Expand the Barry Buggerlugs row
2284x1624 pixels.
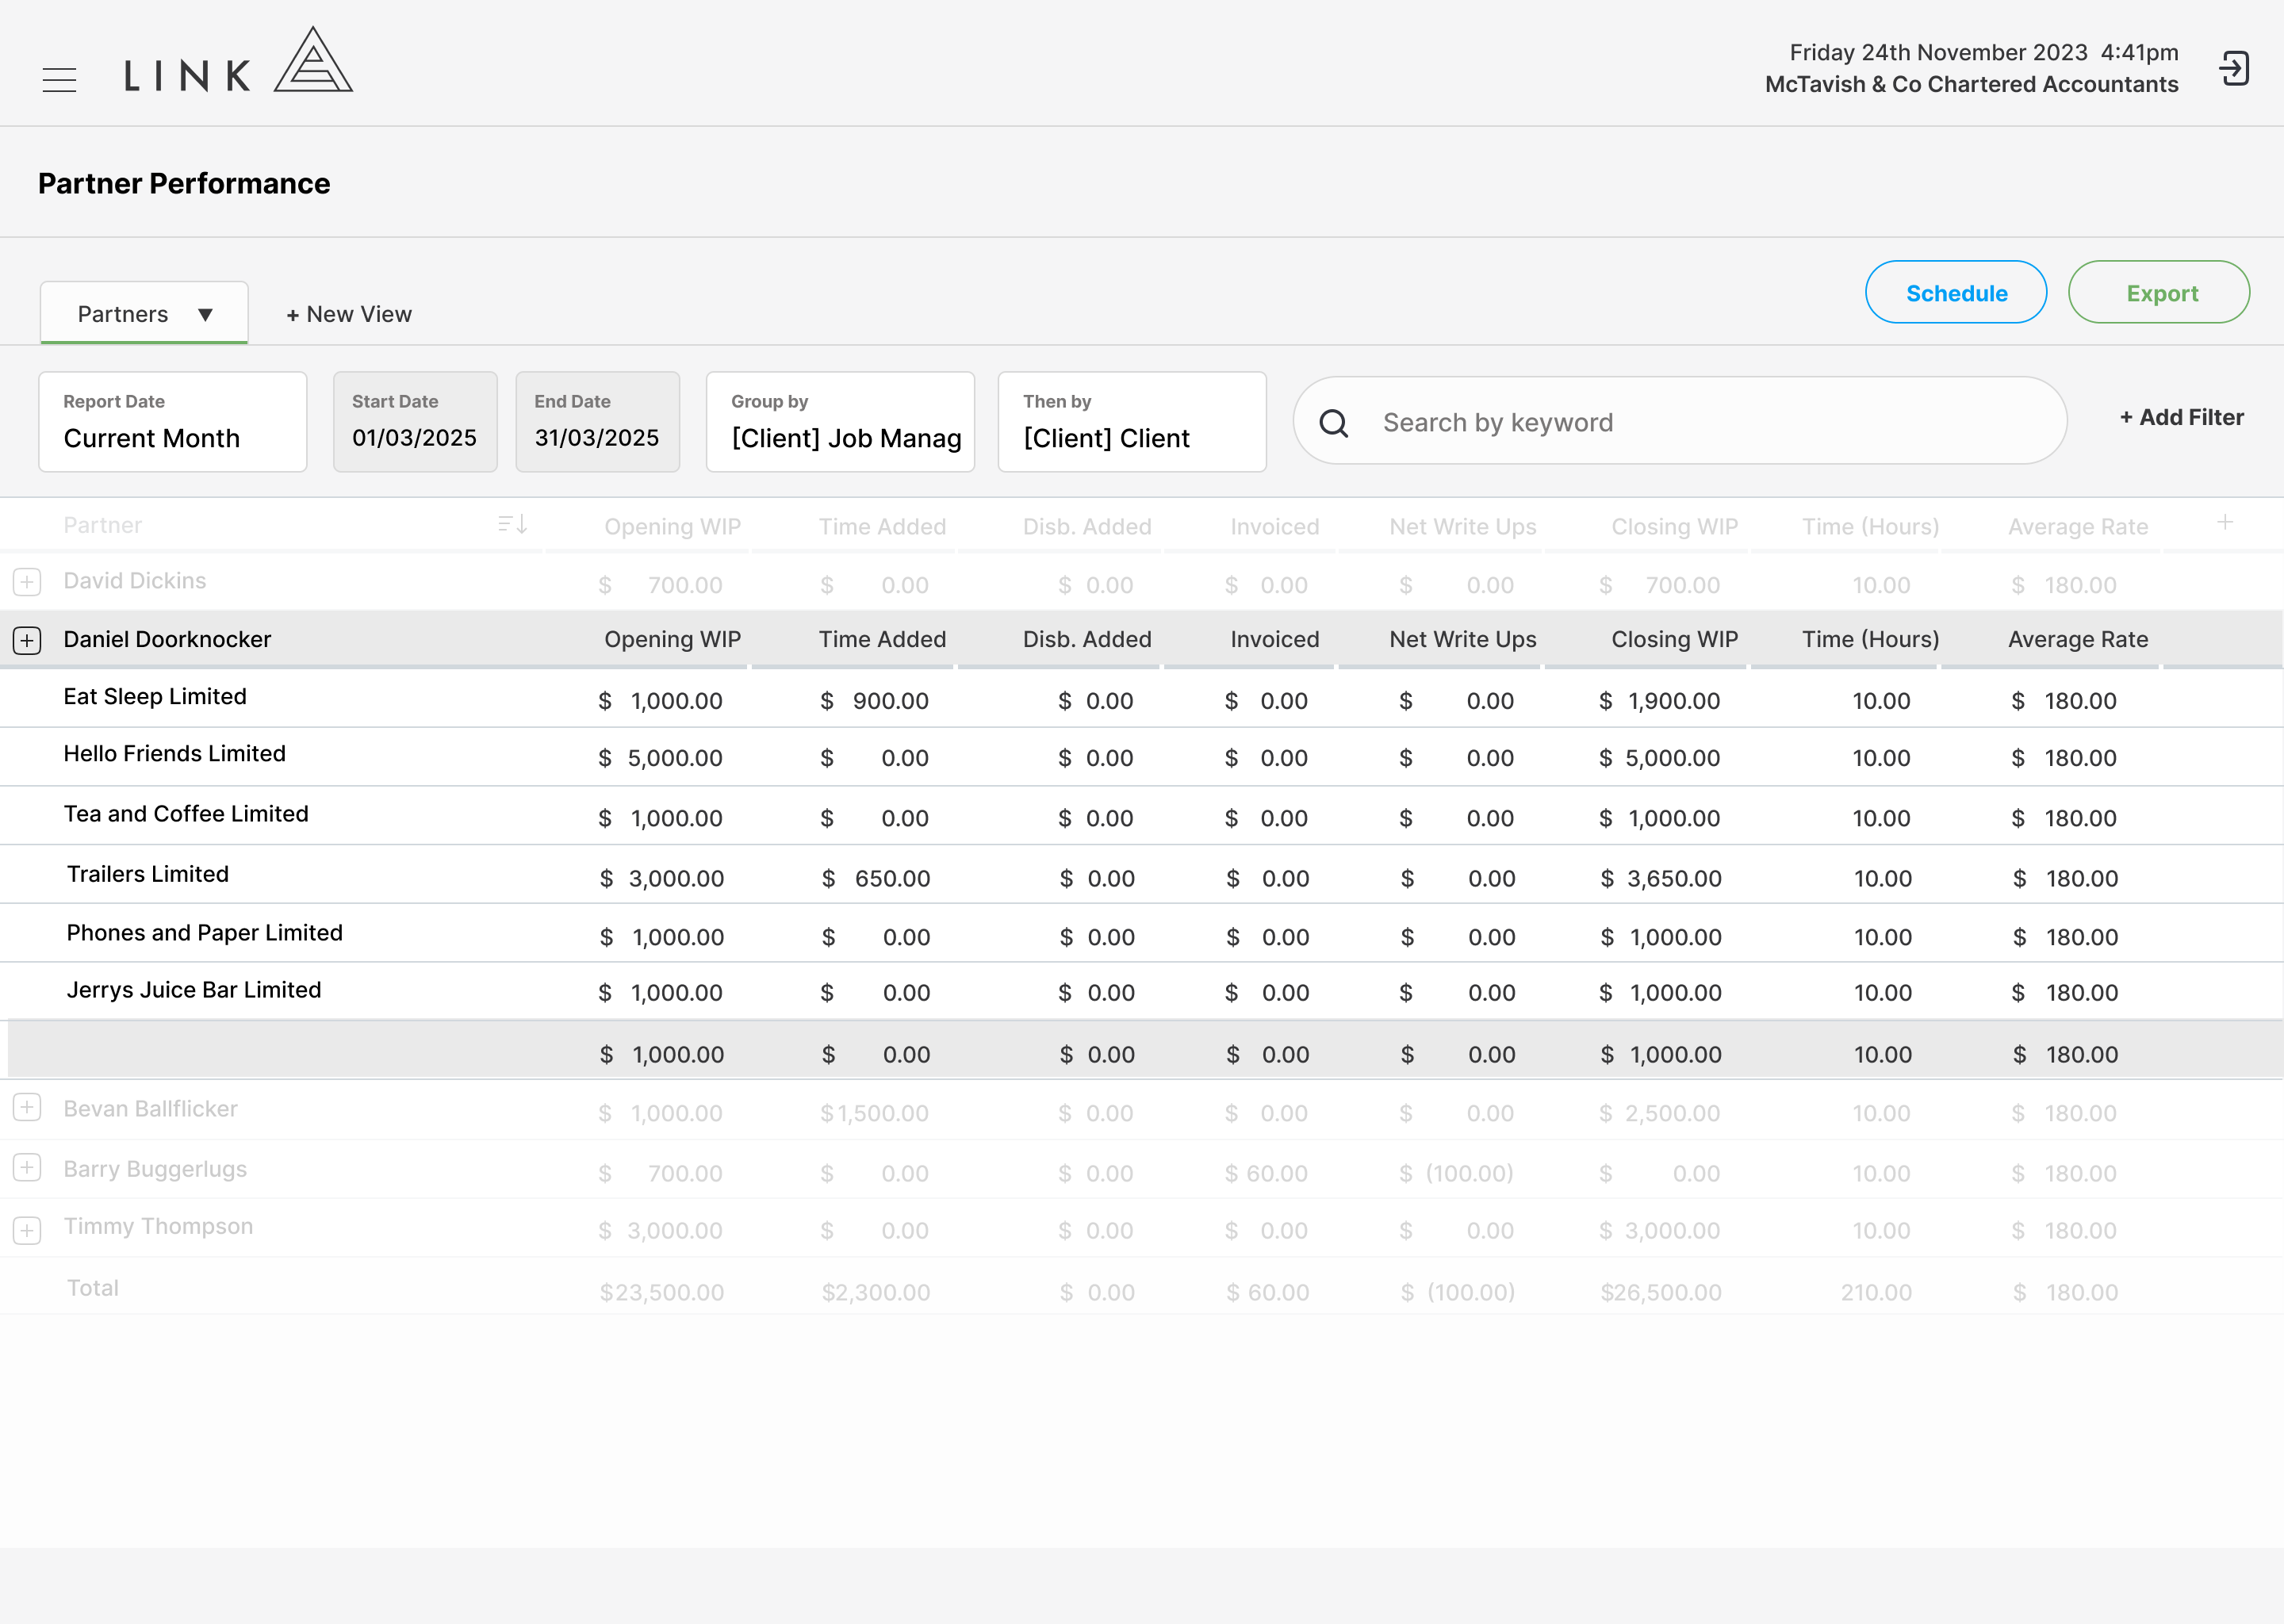click(27, 1167)
